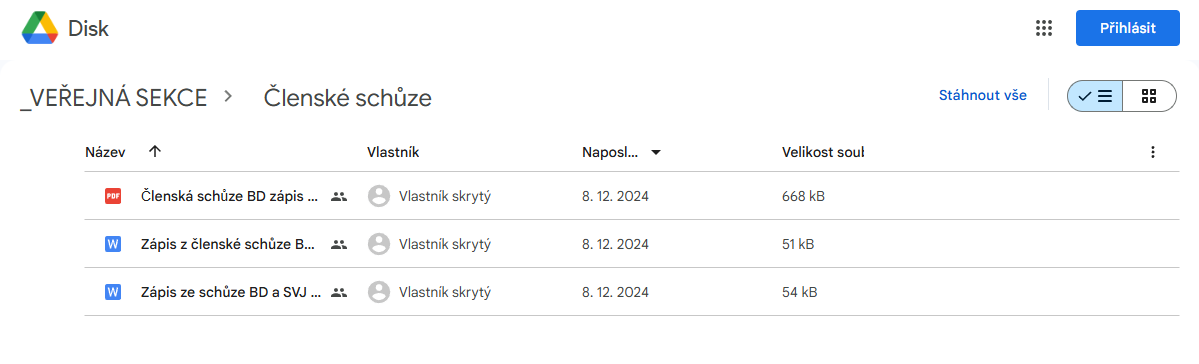Click the Název column header
This screenshot has height=364, width=1199.
point(105,152)
